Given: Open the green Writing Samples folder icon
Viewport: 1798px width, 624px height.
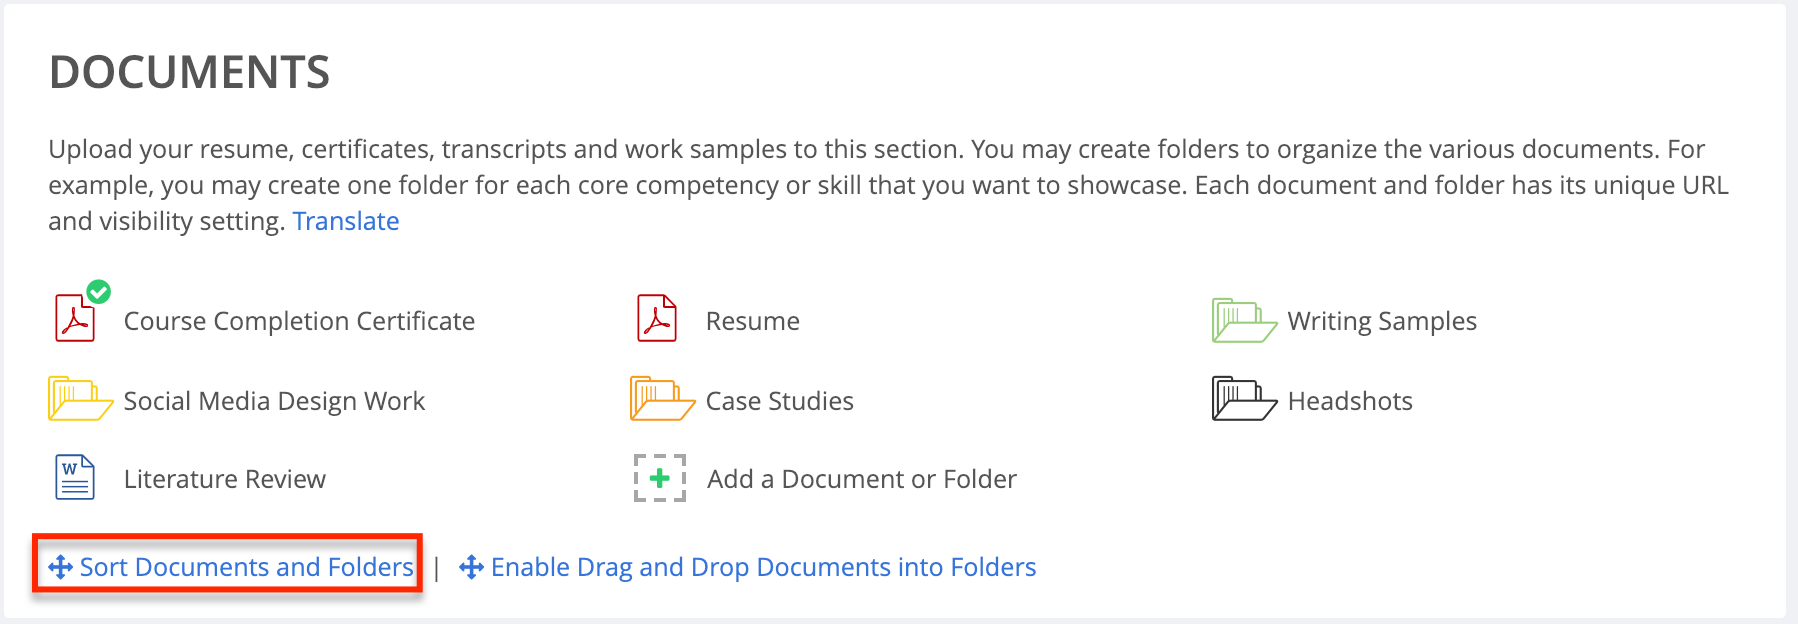Looking at the screenshot, I should pyautogui.click(x=1244, y=320).
